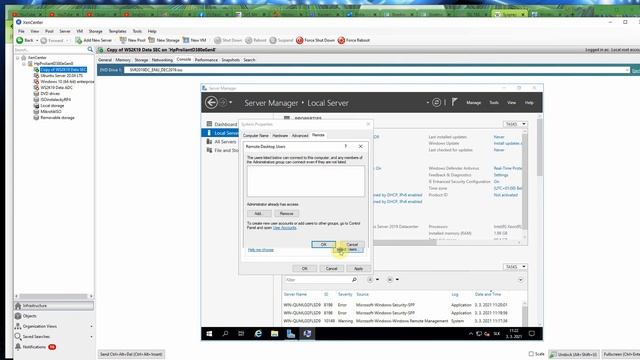
Task: Select DVD drives storage item
Action: click(50, 93)
